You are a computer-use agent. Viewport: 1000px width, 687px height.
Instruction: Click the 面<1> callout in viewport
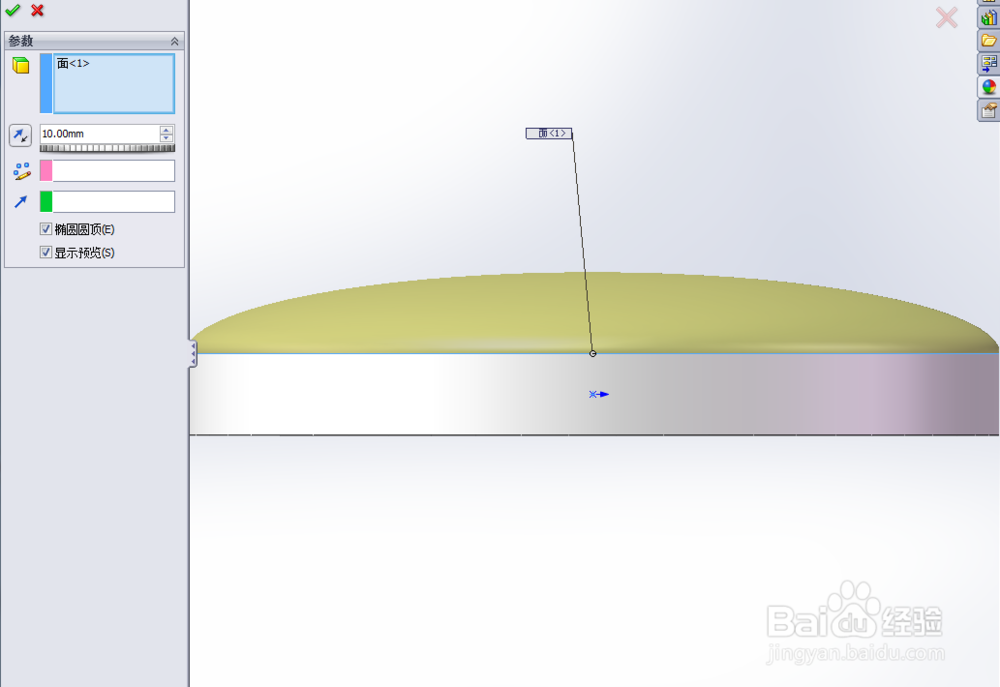tap(549, 133)
